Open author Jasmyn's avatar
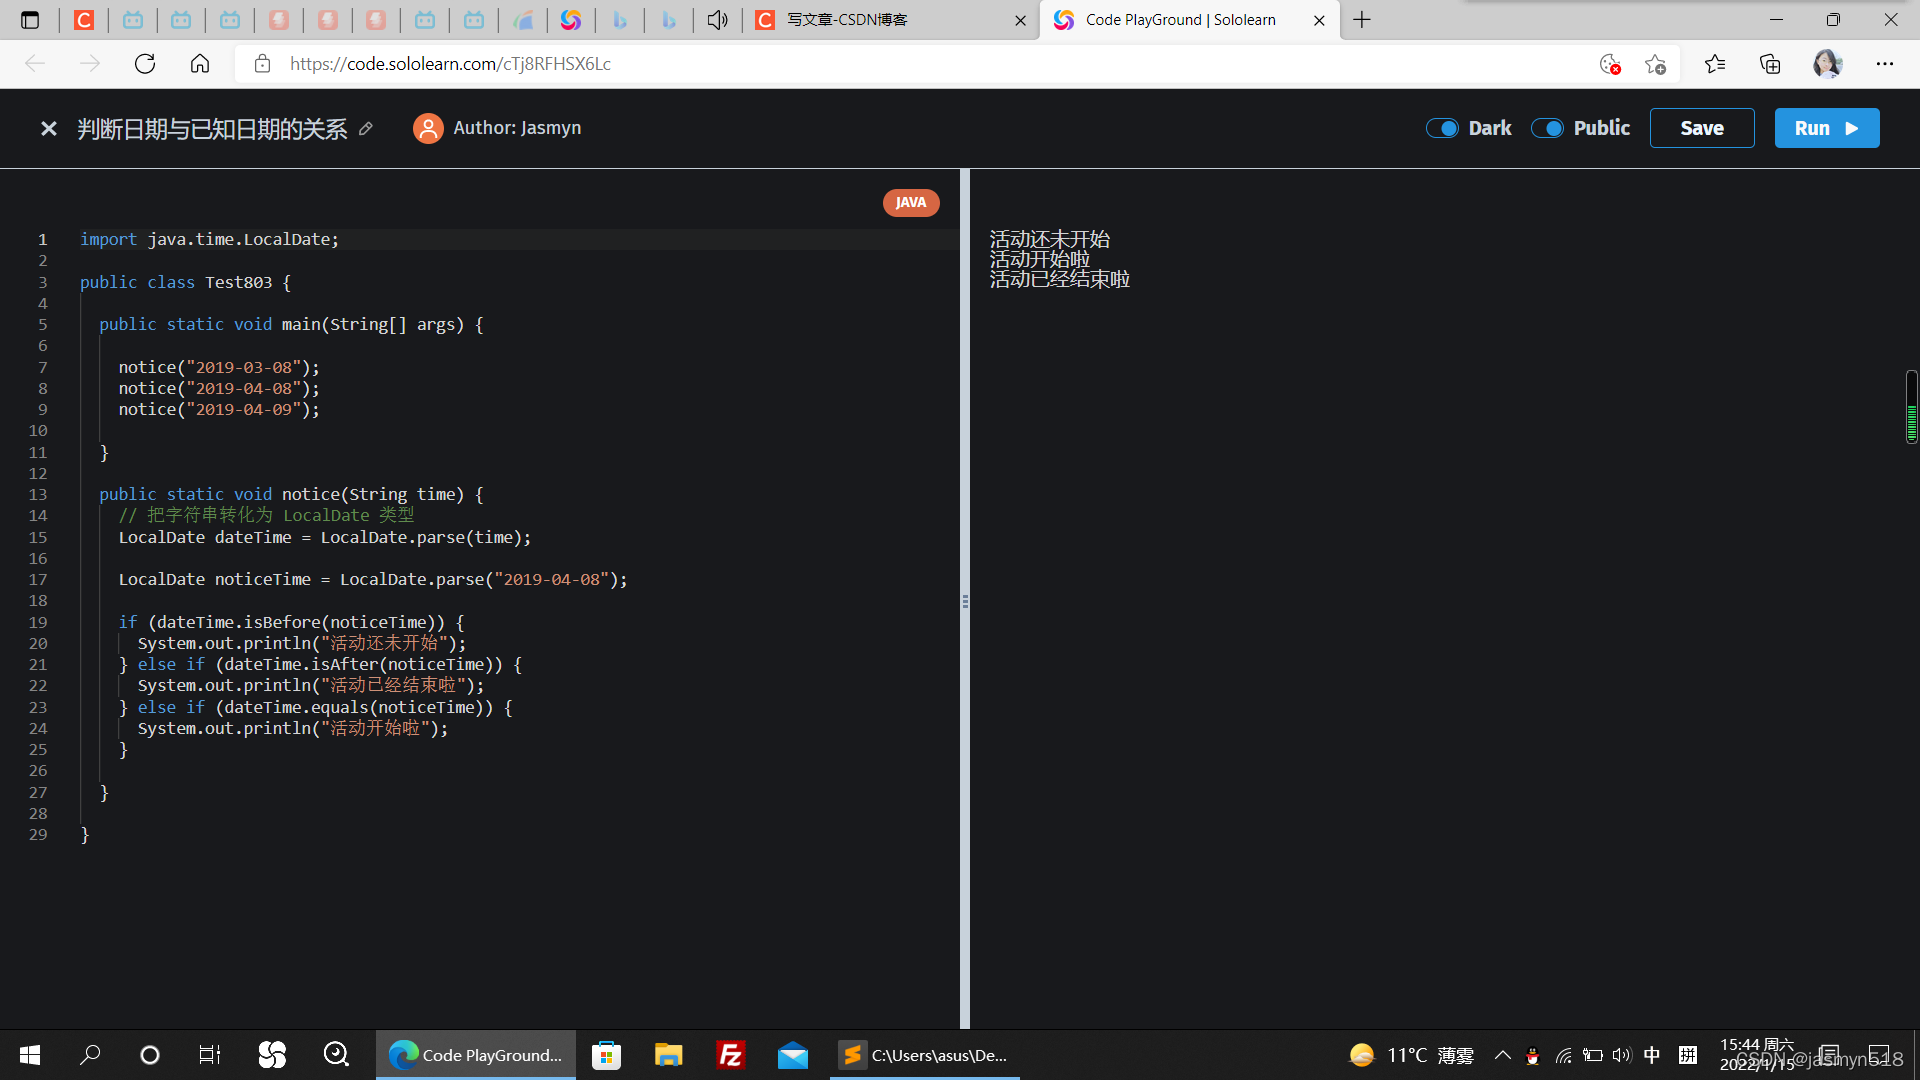Screen dimensions: 1920x1080 point(428,128)
